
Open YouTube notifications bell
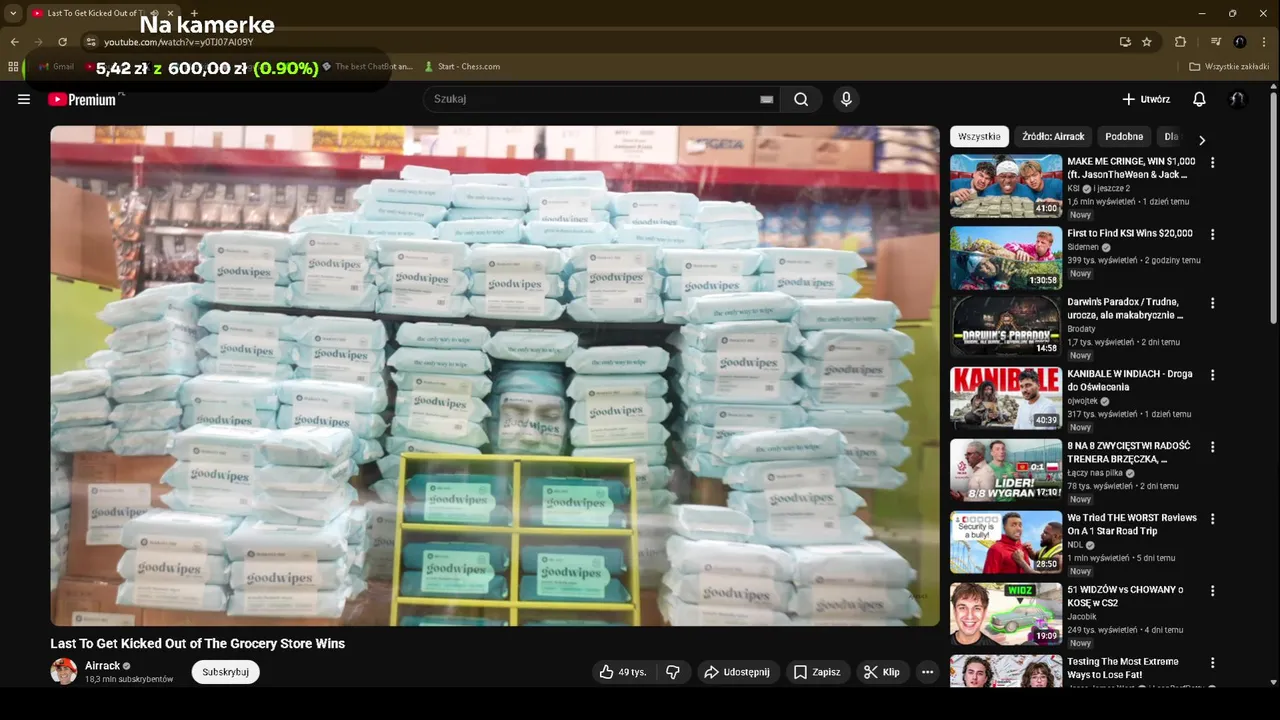point(1199,99)
